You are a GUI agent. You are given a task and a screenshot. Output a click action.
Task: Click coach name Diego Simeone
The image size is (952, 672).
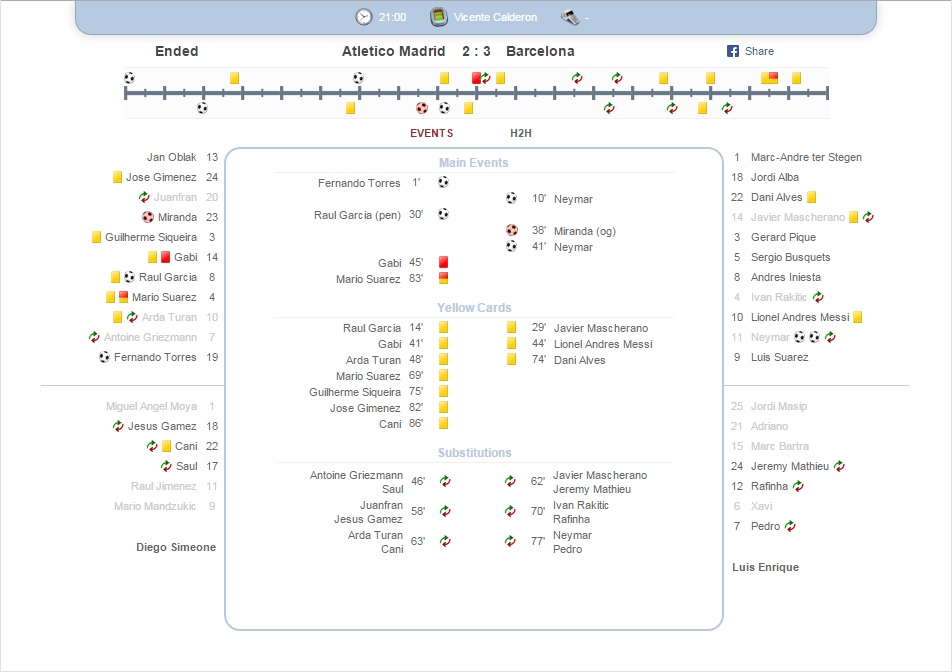click(x=176, y=547)
